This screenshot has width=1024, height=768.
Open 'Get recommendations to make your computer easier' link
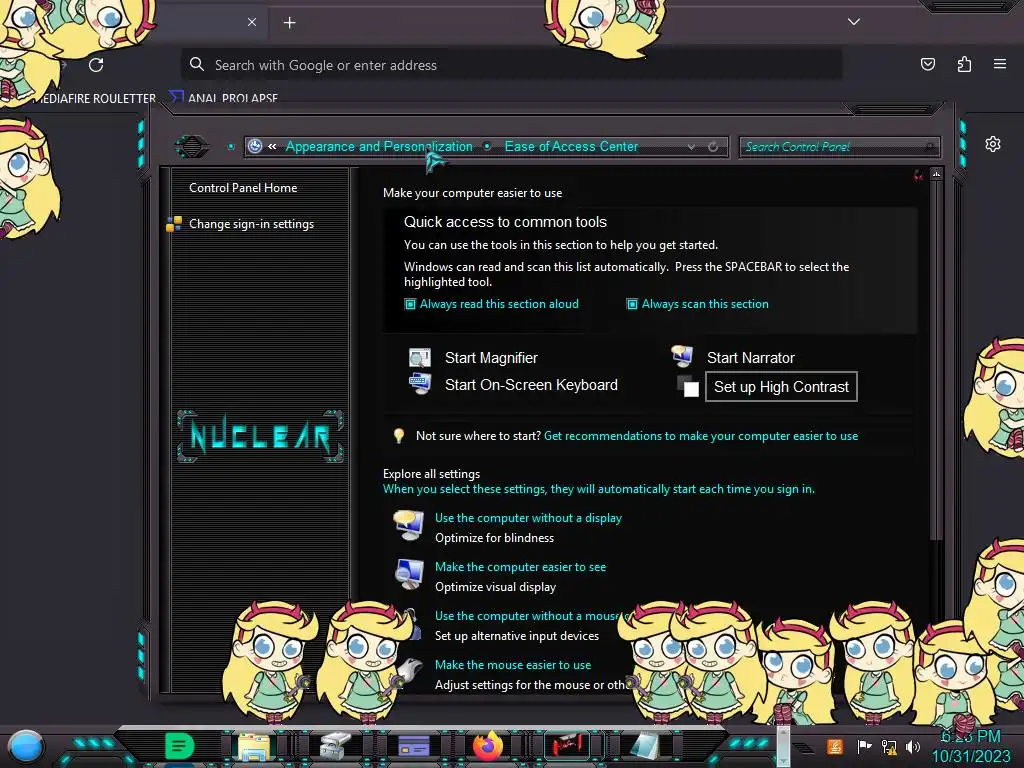(701, 436)
